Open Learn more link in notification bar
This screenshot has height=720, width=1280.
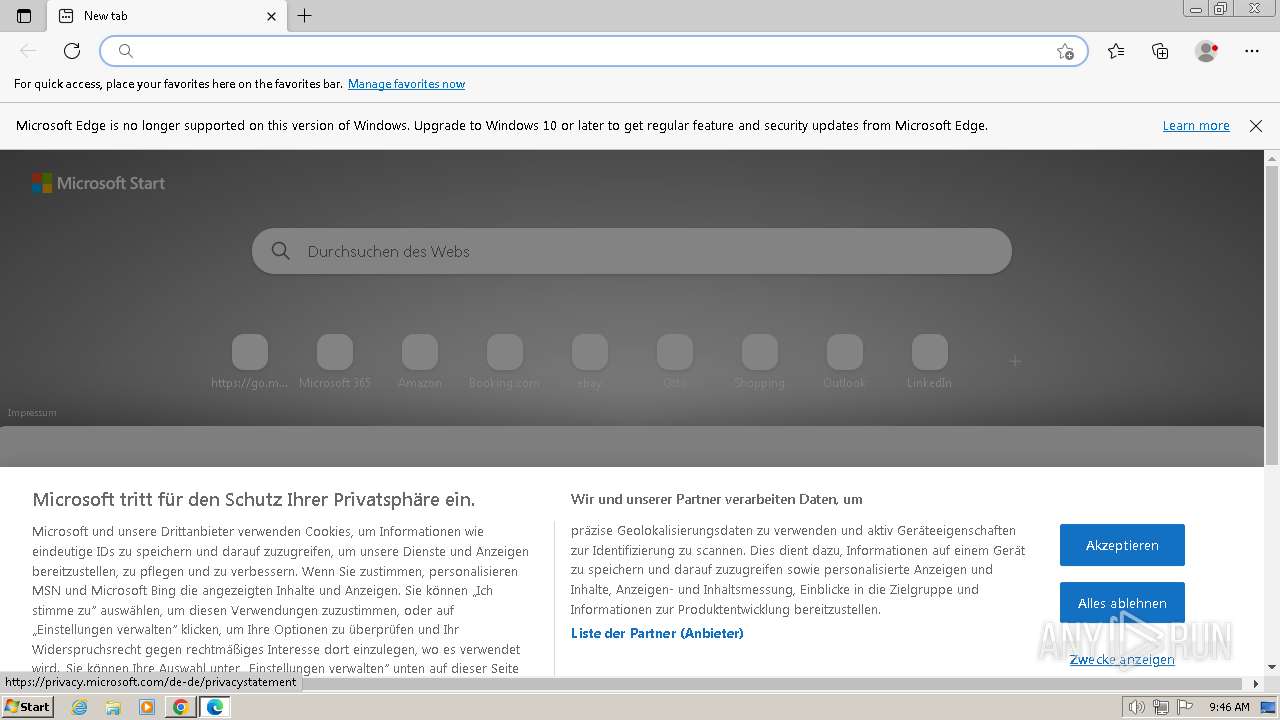tap(1196, 126)
